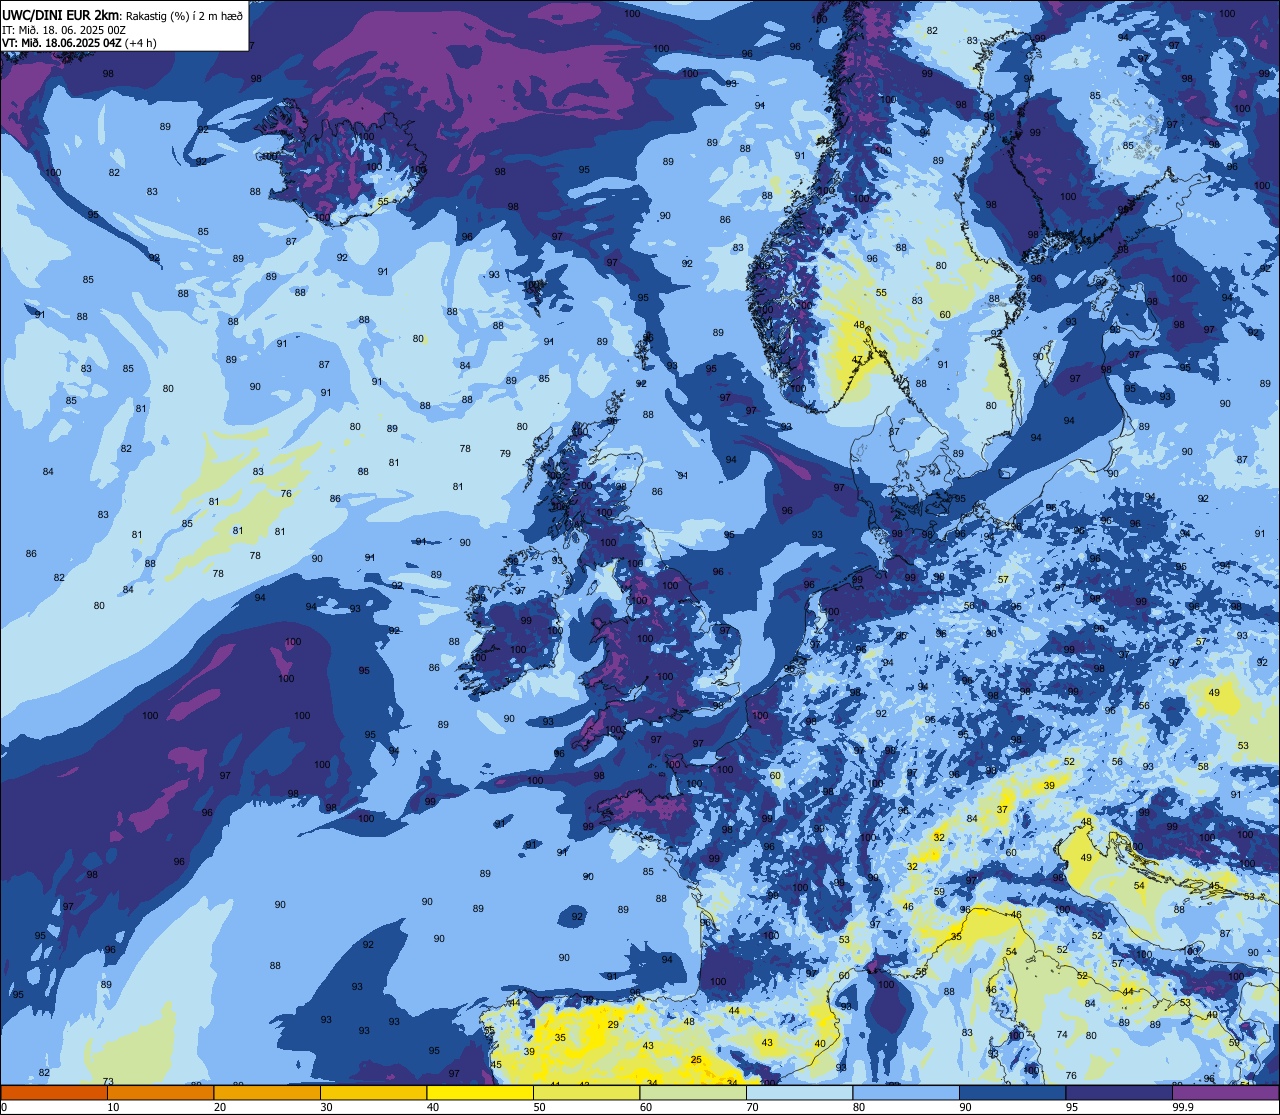Select the golden 30–40% legend swatch
This screenshot has height=1115, width=1280.
373,1092
